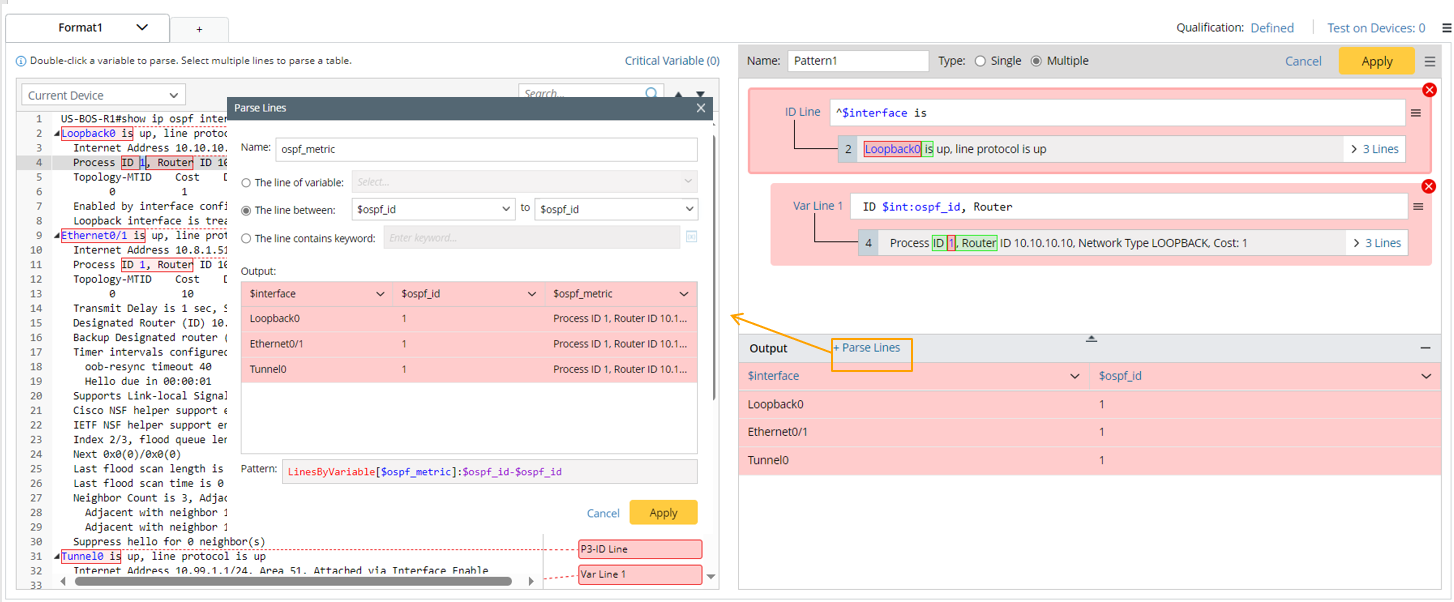Viewport: 1454px width, 602px height.
Task: Jump to next search result arrow
Action: [x=700, y=95]
